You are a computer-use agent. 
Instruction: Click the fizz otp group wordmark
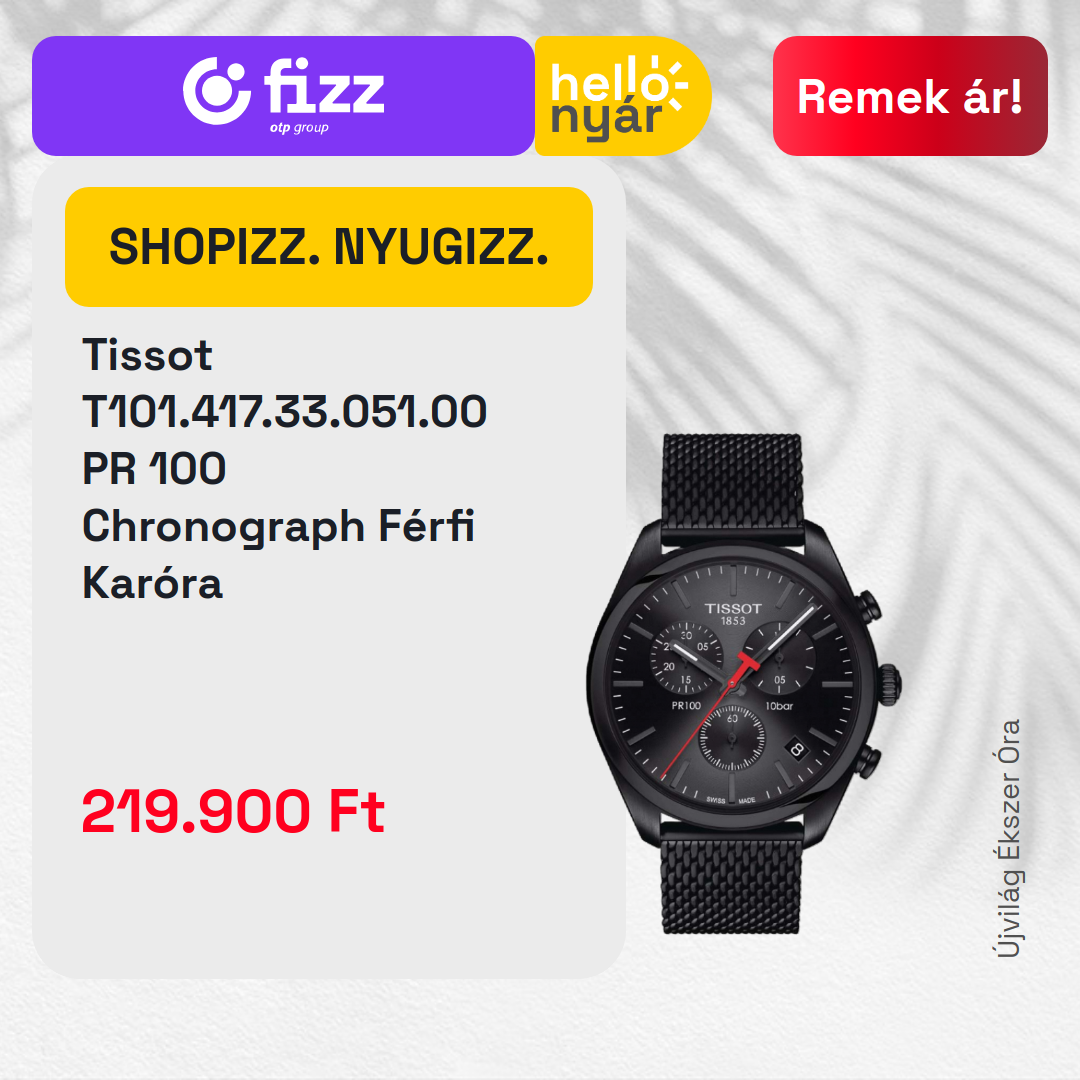point(324,96)
